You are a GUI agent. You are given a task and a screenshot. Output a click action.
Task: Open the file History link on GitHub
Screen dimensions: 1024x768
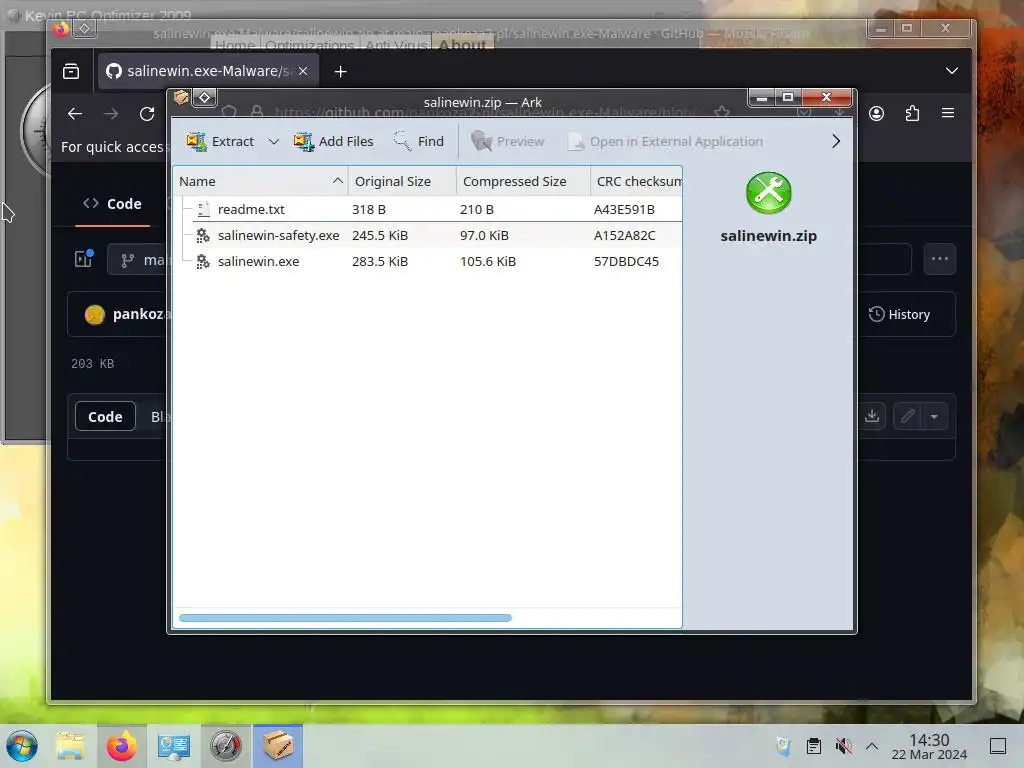click(899, 315)
